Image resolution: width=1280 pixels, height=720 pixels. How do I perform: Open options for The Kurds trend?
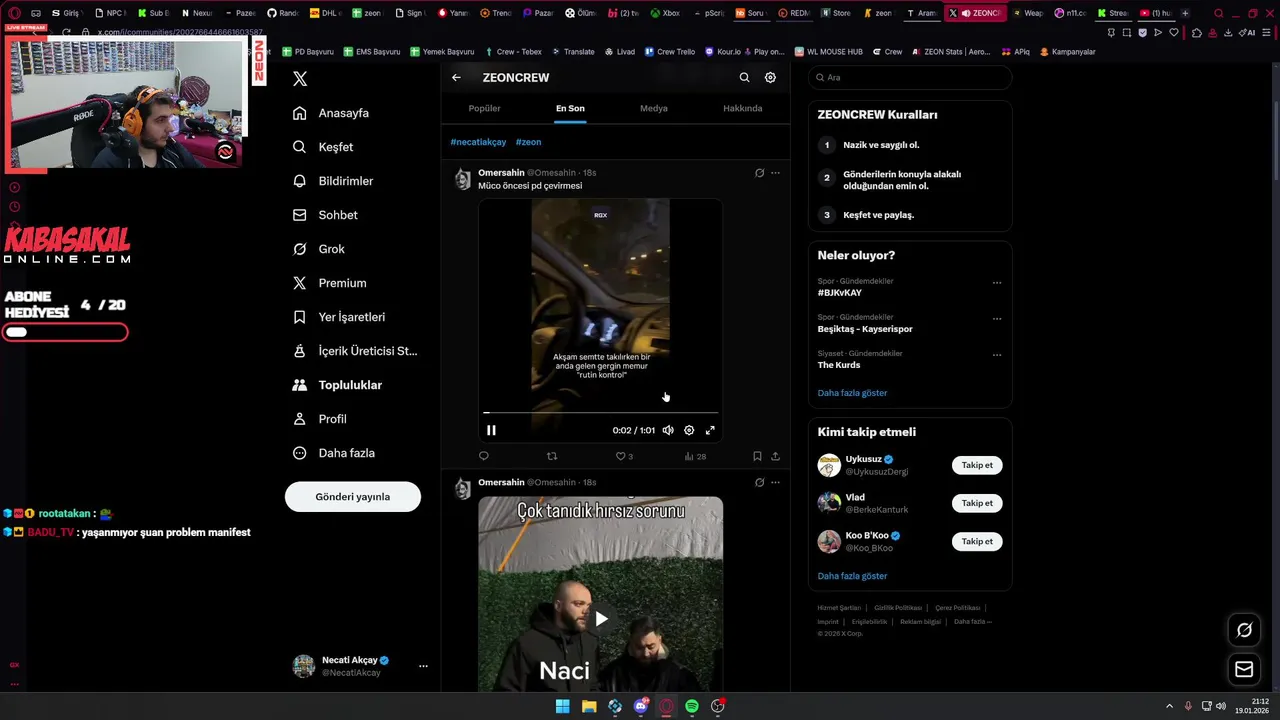(x=997, y=355)
